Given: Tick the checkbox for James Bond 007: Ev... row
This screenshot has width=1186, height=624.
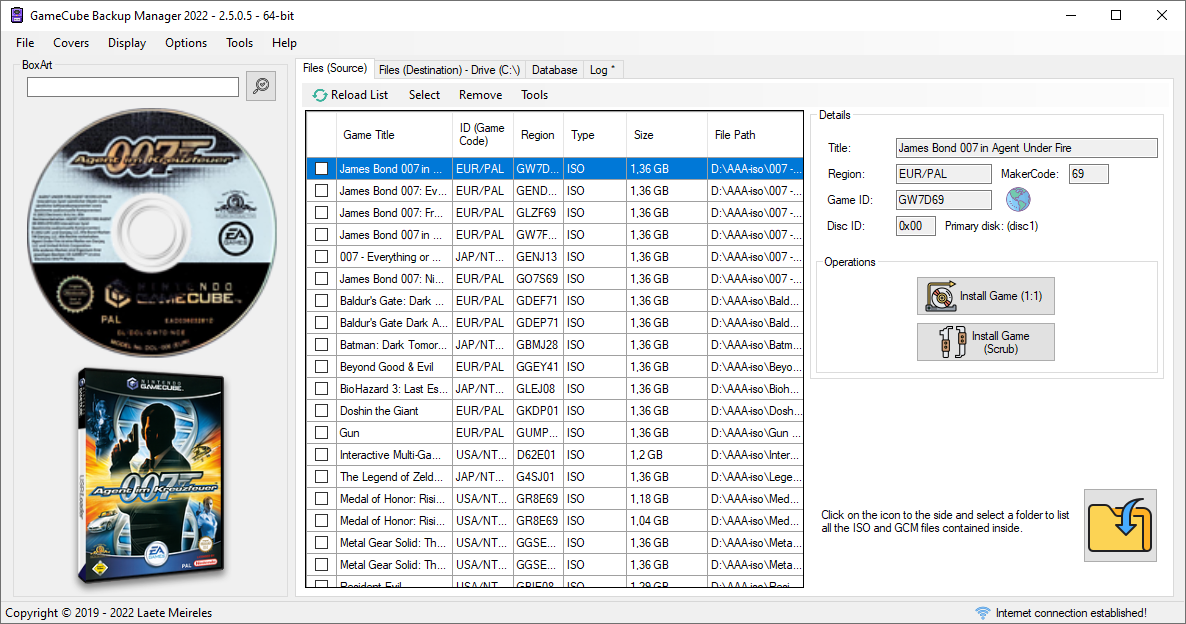Looking at the screenshot, I should tap(321, 191).
